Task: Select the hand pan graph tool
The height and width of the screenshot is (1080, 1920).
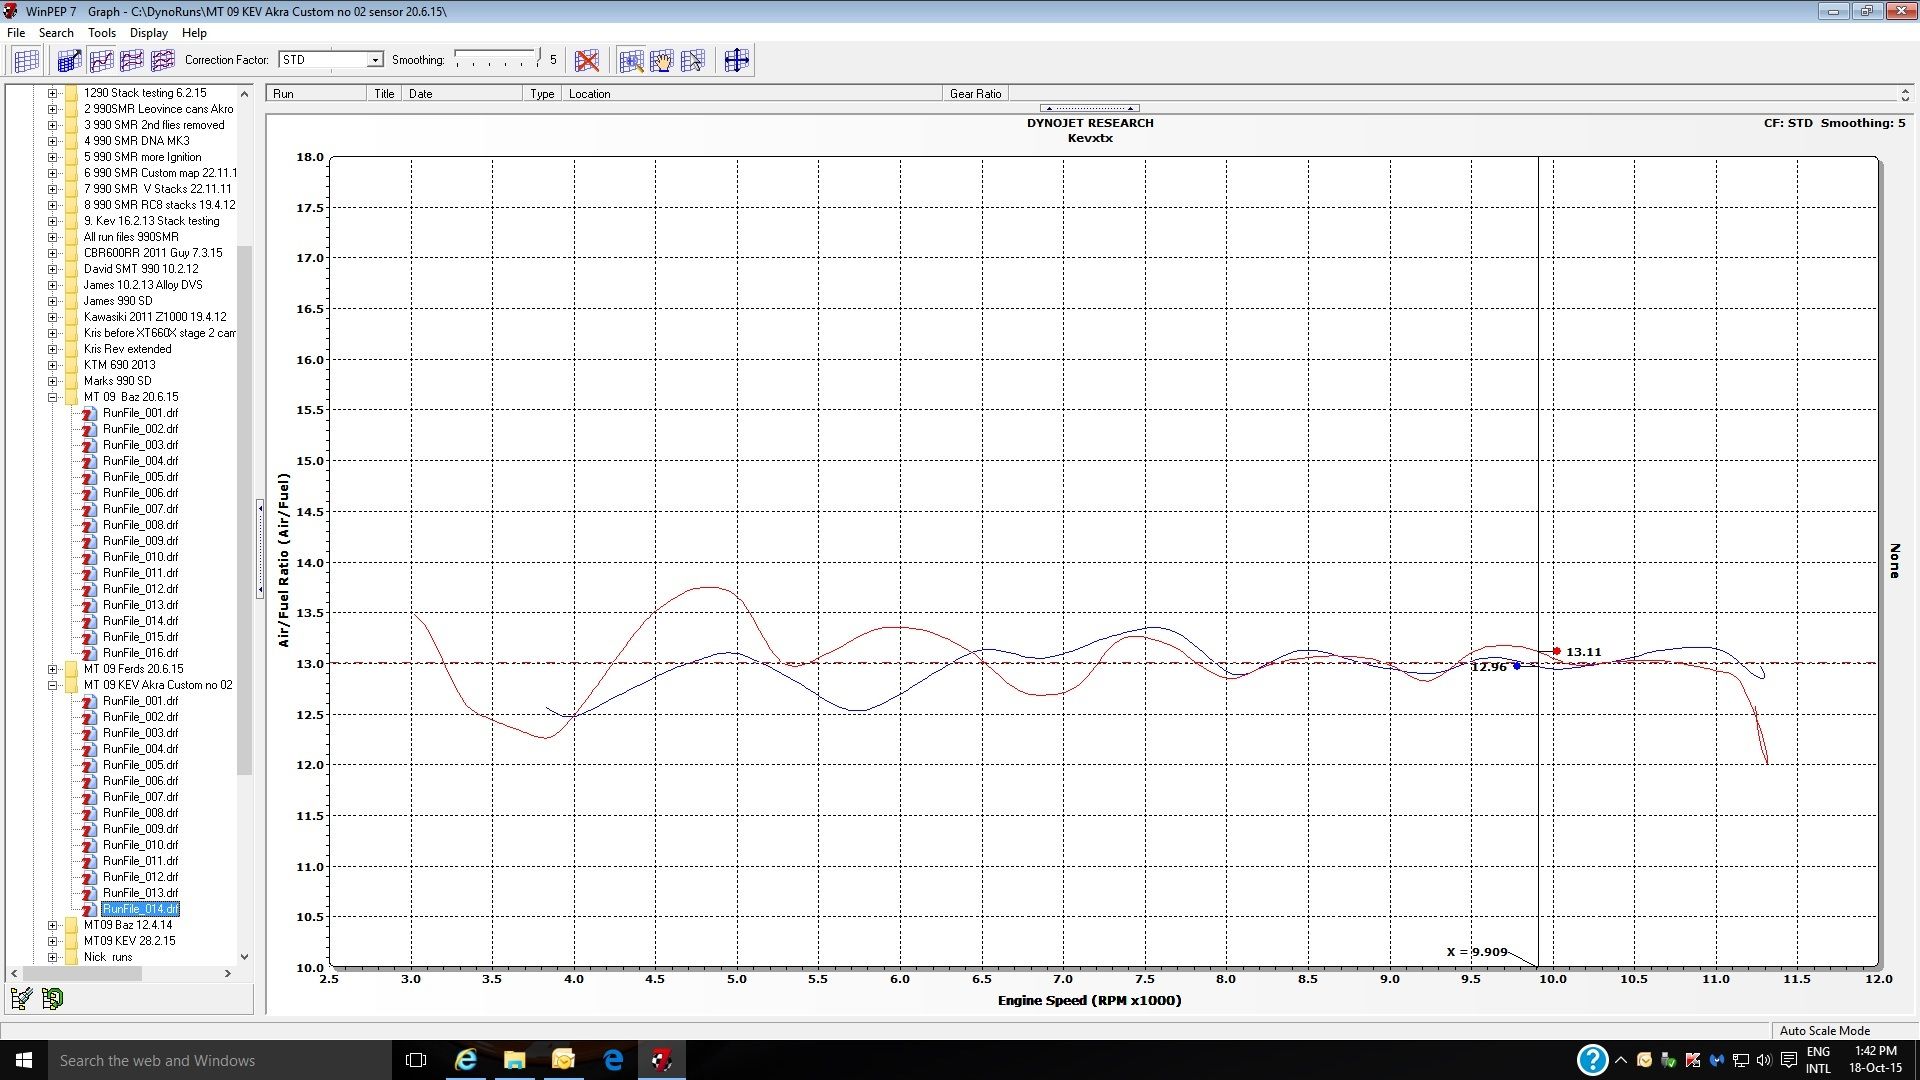Action: click(662, 61)
